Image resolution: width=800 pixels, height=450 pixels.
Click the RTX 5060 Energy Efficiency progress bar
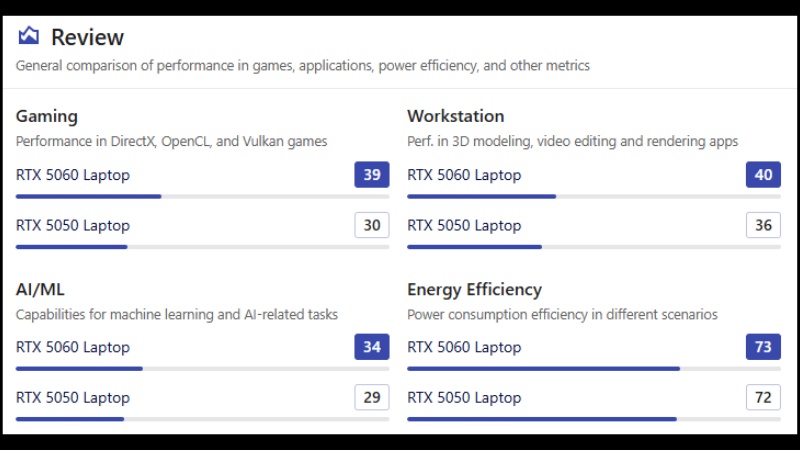[594, 369]
